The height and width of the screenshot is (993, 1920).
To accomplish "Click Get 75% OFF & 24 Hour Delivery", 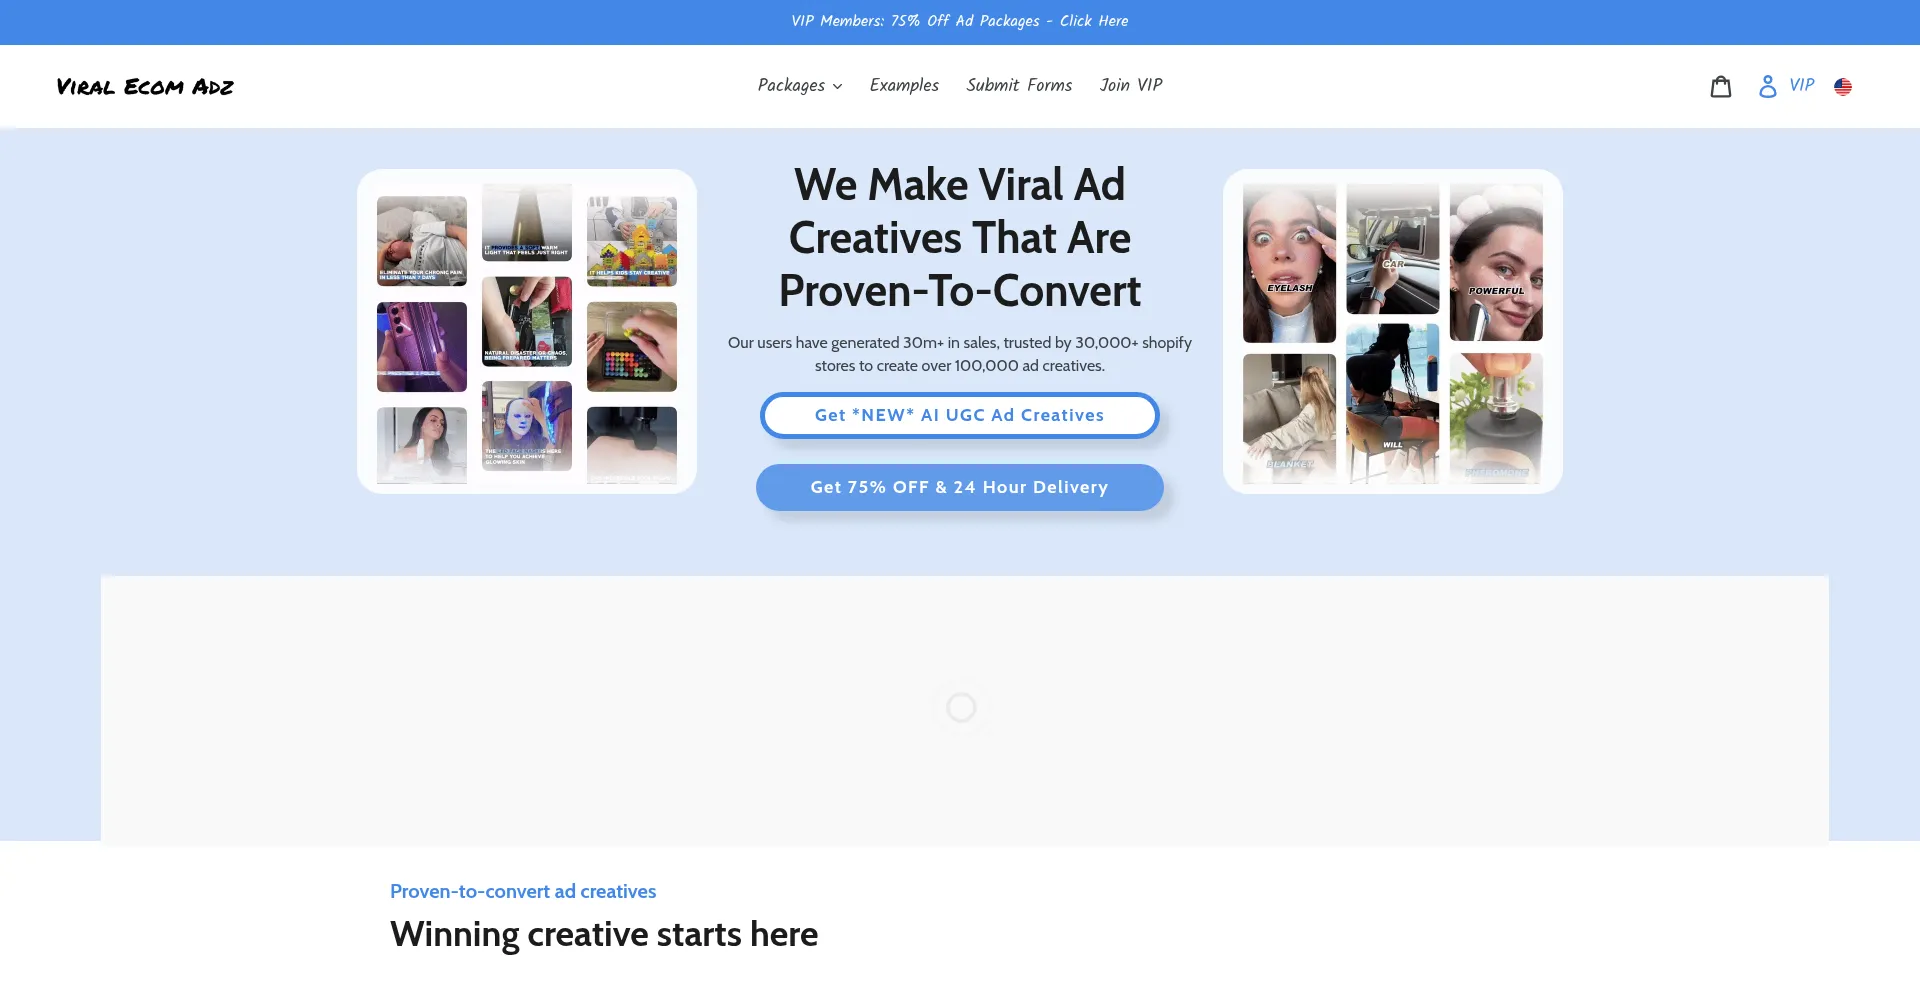I will 959,487.
